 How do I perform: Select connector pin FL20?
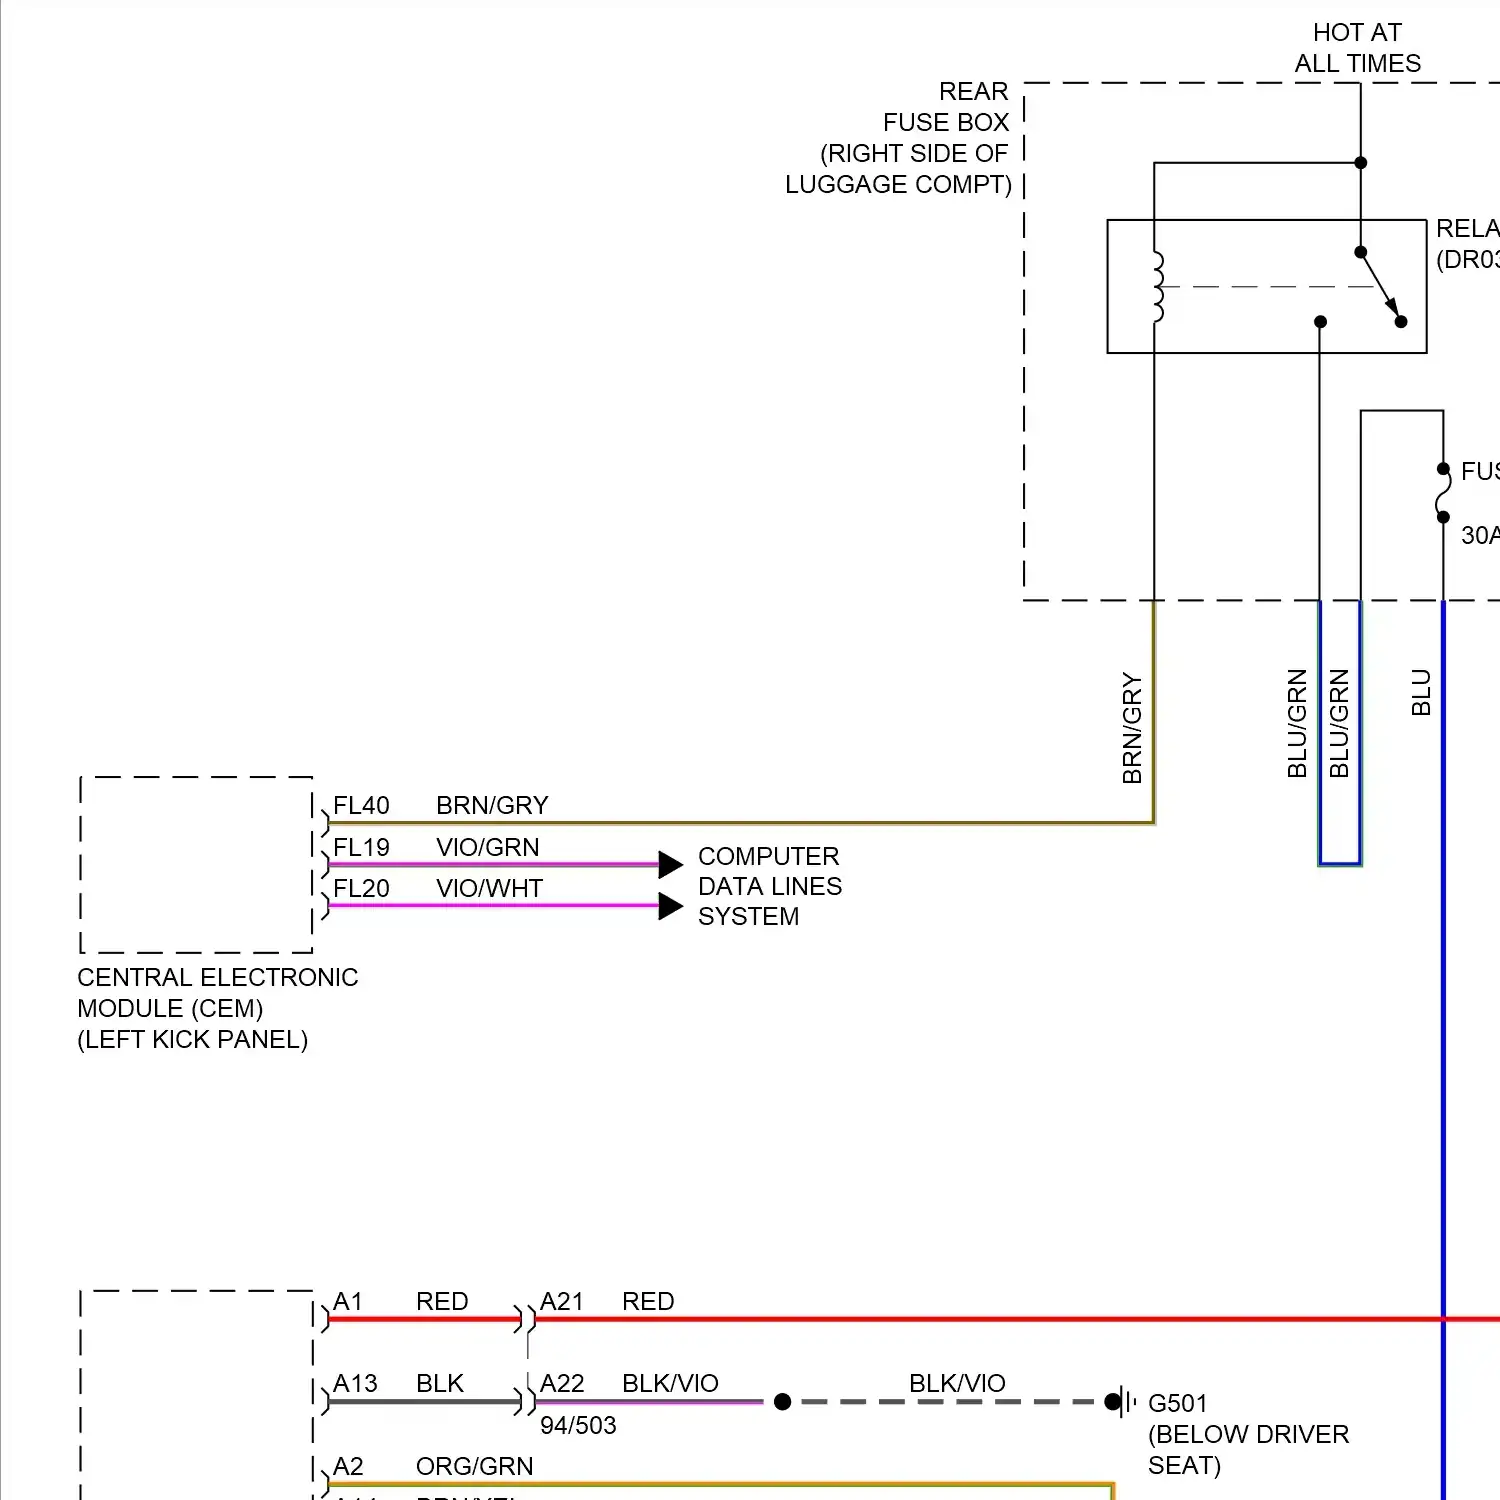pyautogui.click(x=361, y=888)
